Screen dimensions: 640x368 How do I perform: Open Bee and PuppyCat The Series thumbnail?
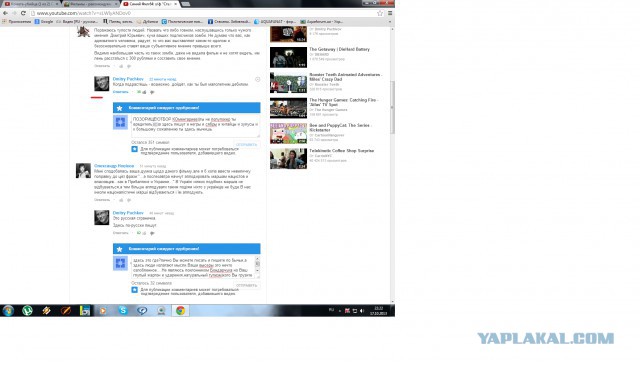point(288,133)
